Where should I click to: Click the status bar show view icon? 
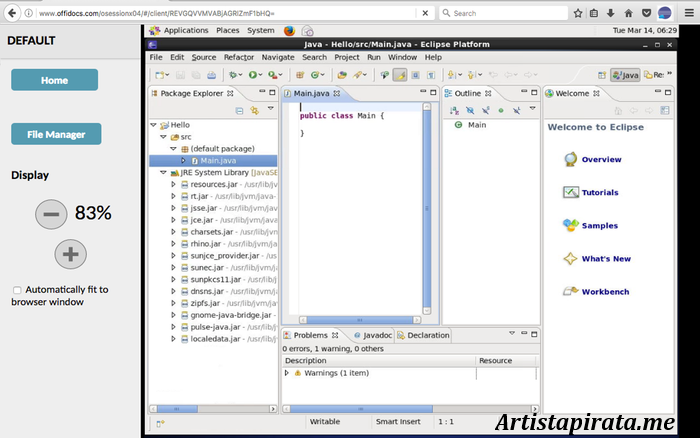(160, 423)
